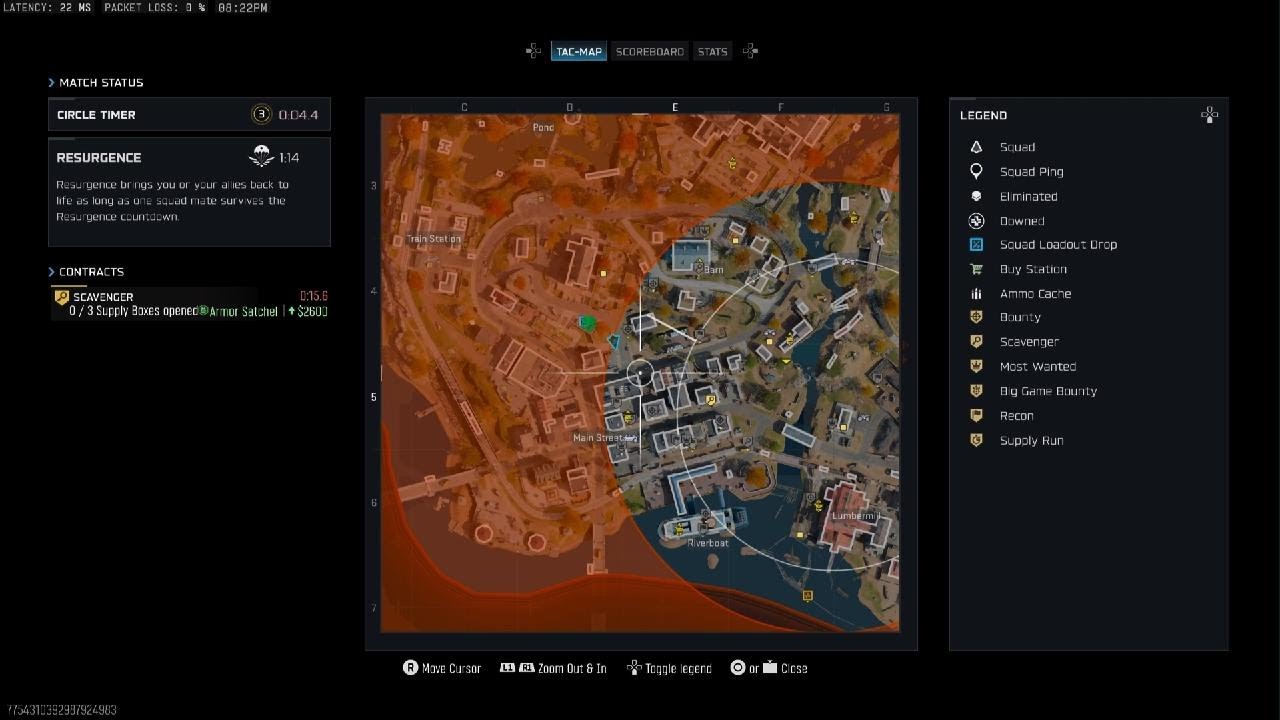This screenshot has width=1280, height=720.
Task: Click the Big Game Bounty legend icon
Action: (976, 391)
